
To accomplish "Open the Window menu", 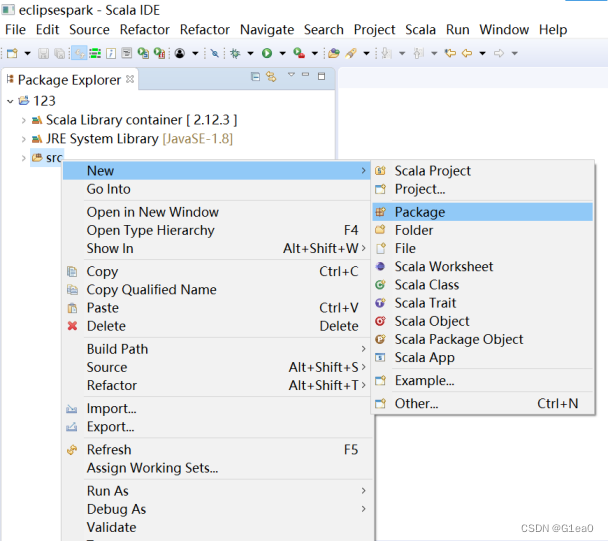I will tap(504, 30).
